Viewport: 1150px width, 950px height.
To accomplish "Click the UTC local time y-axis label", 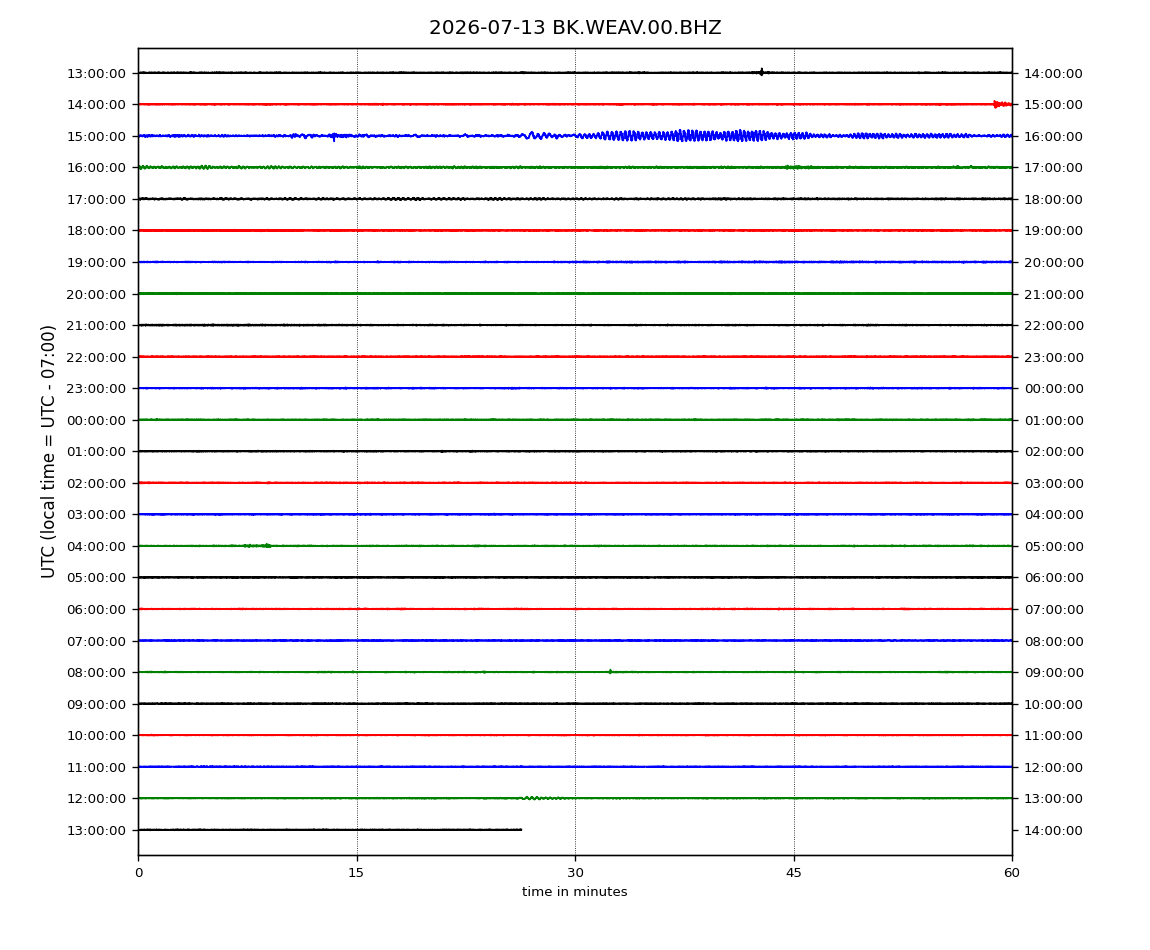I will pos(48,451).
